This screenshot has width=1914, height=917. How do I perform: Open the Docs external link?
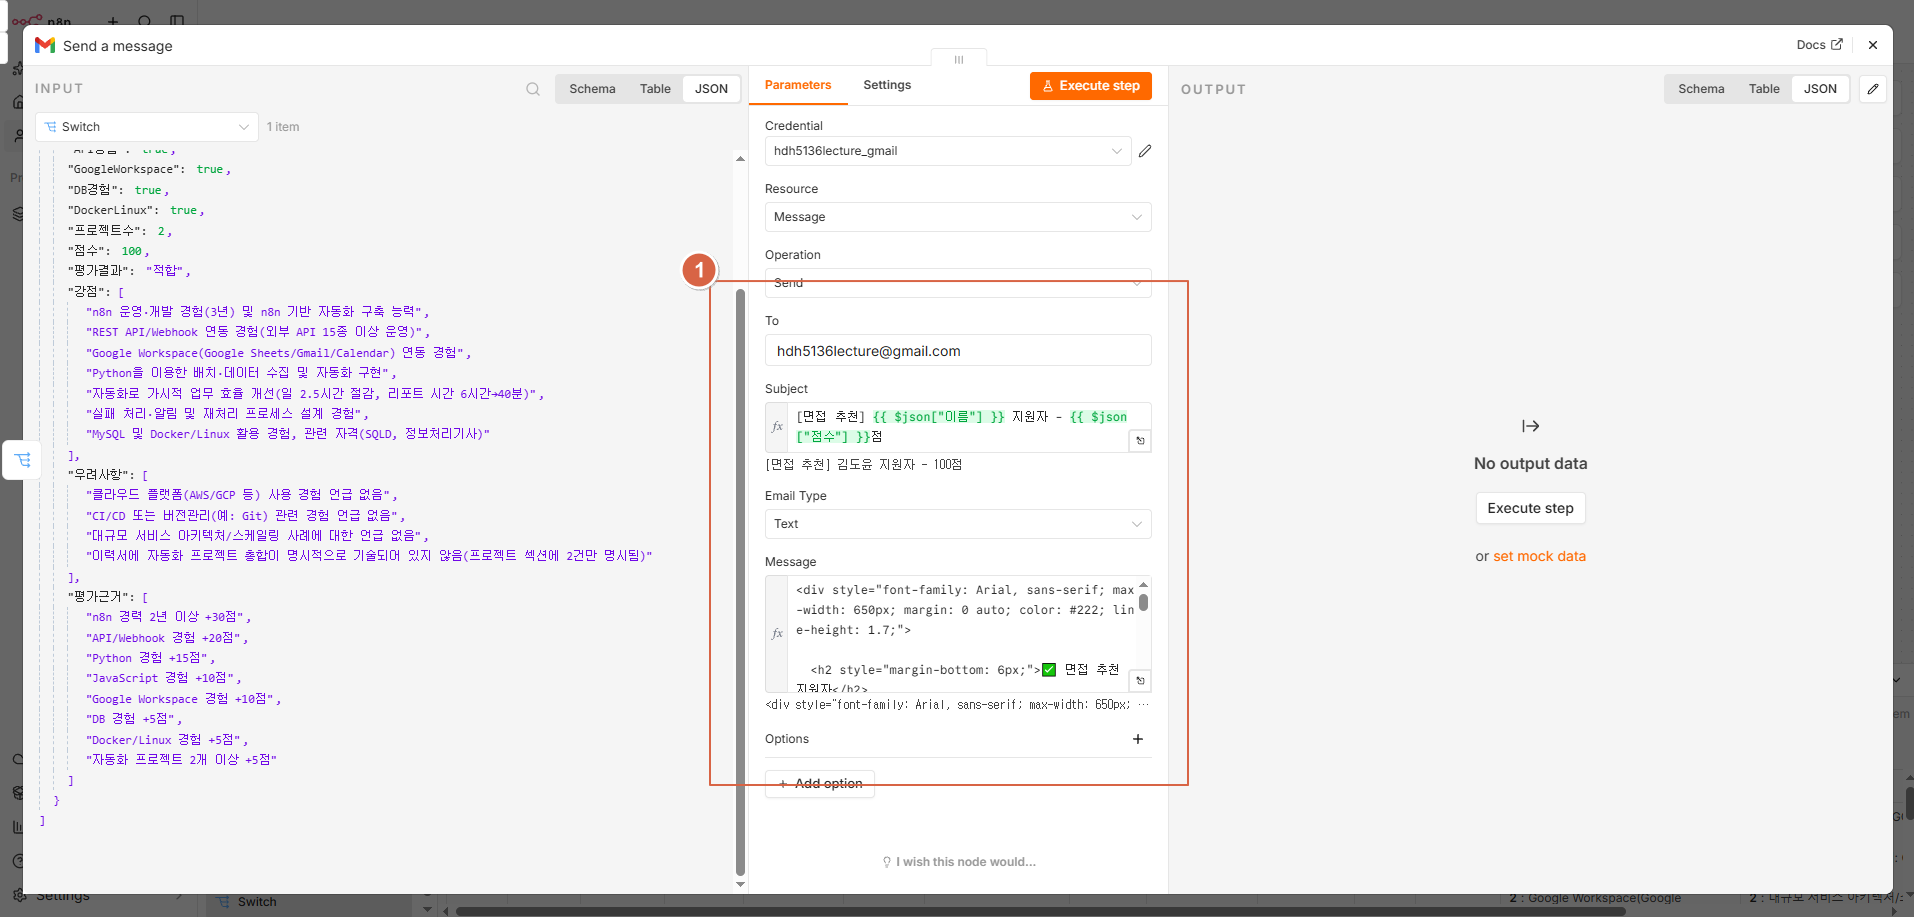click(x=1819, y=45)
